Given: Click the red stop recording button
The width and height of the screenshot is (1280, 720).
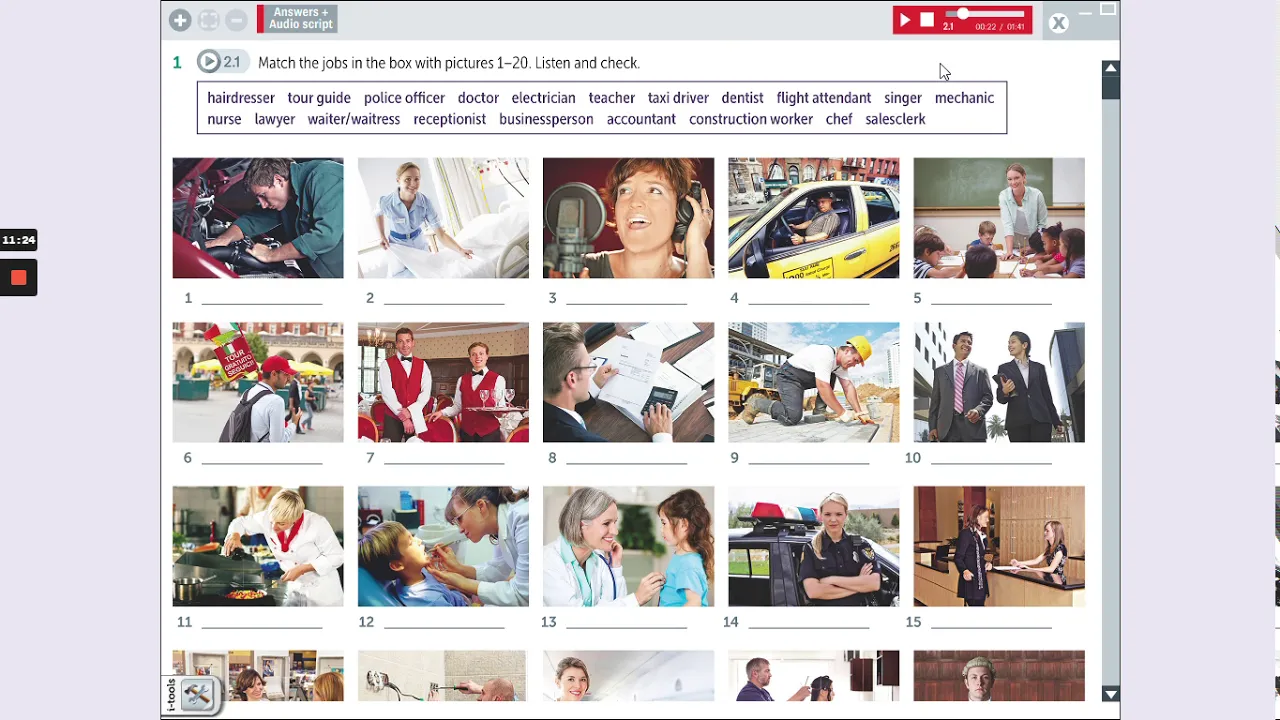Looking at the screenshot, I should coord(18,278).
